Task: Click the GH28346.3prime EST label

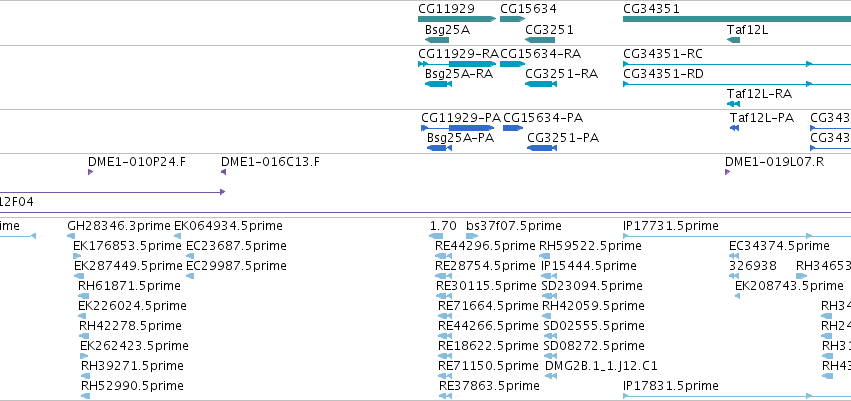Action: (x=119, y=226)
